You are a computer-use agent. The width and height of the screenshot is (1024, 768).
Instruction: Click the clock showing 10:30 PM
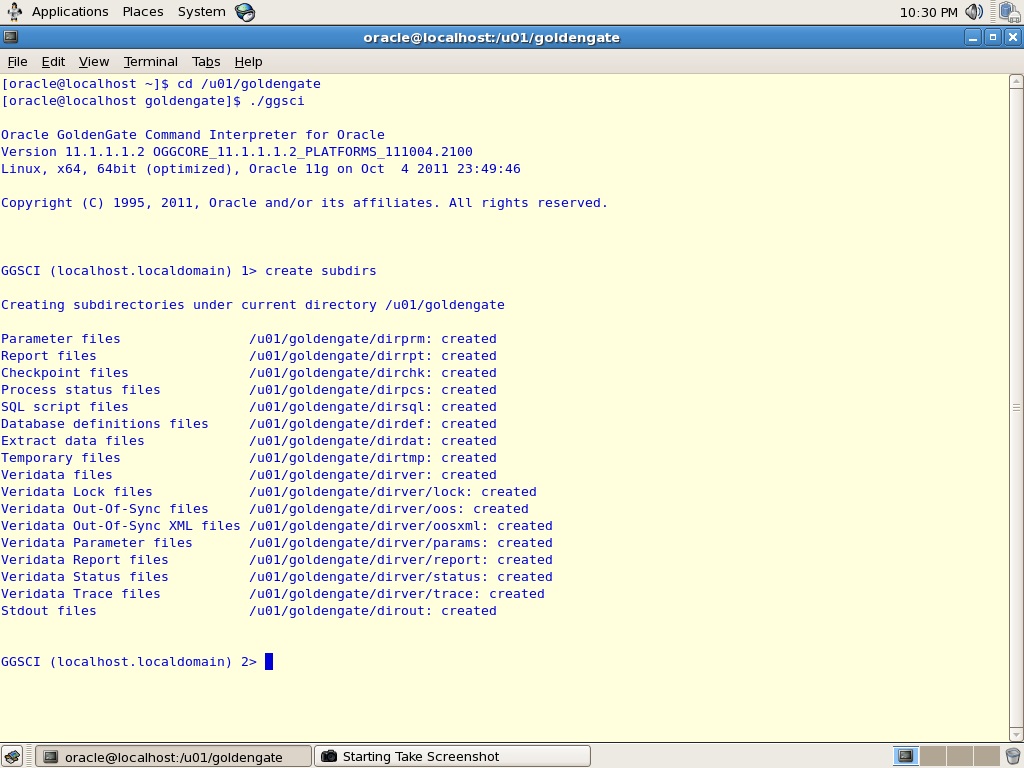point(928,12)
